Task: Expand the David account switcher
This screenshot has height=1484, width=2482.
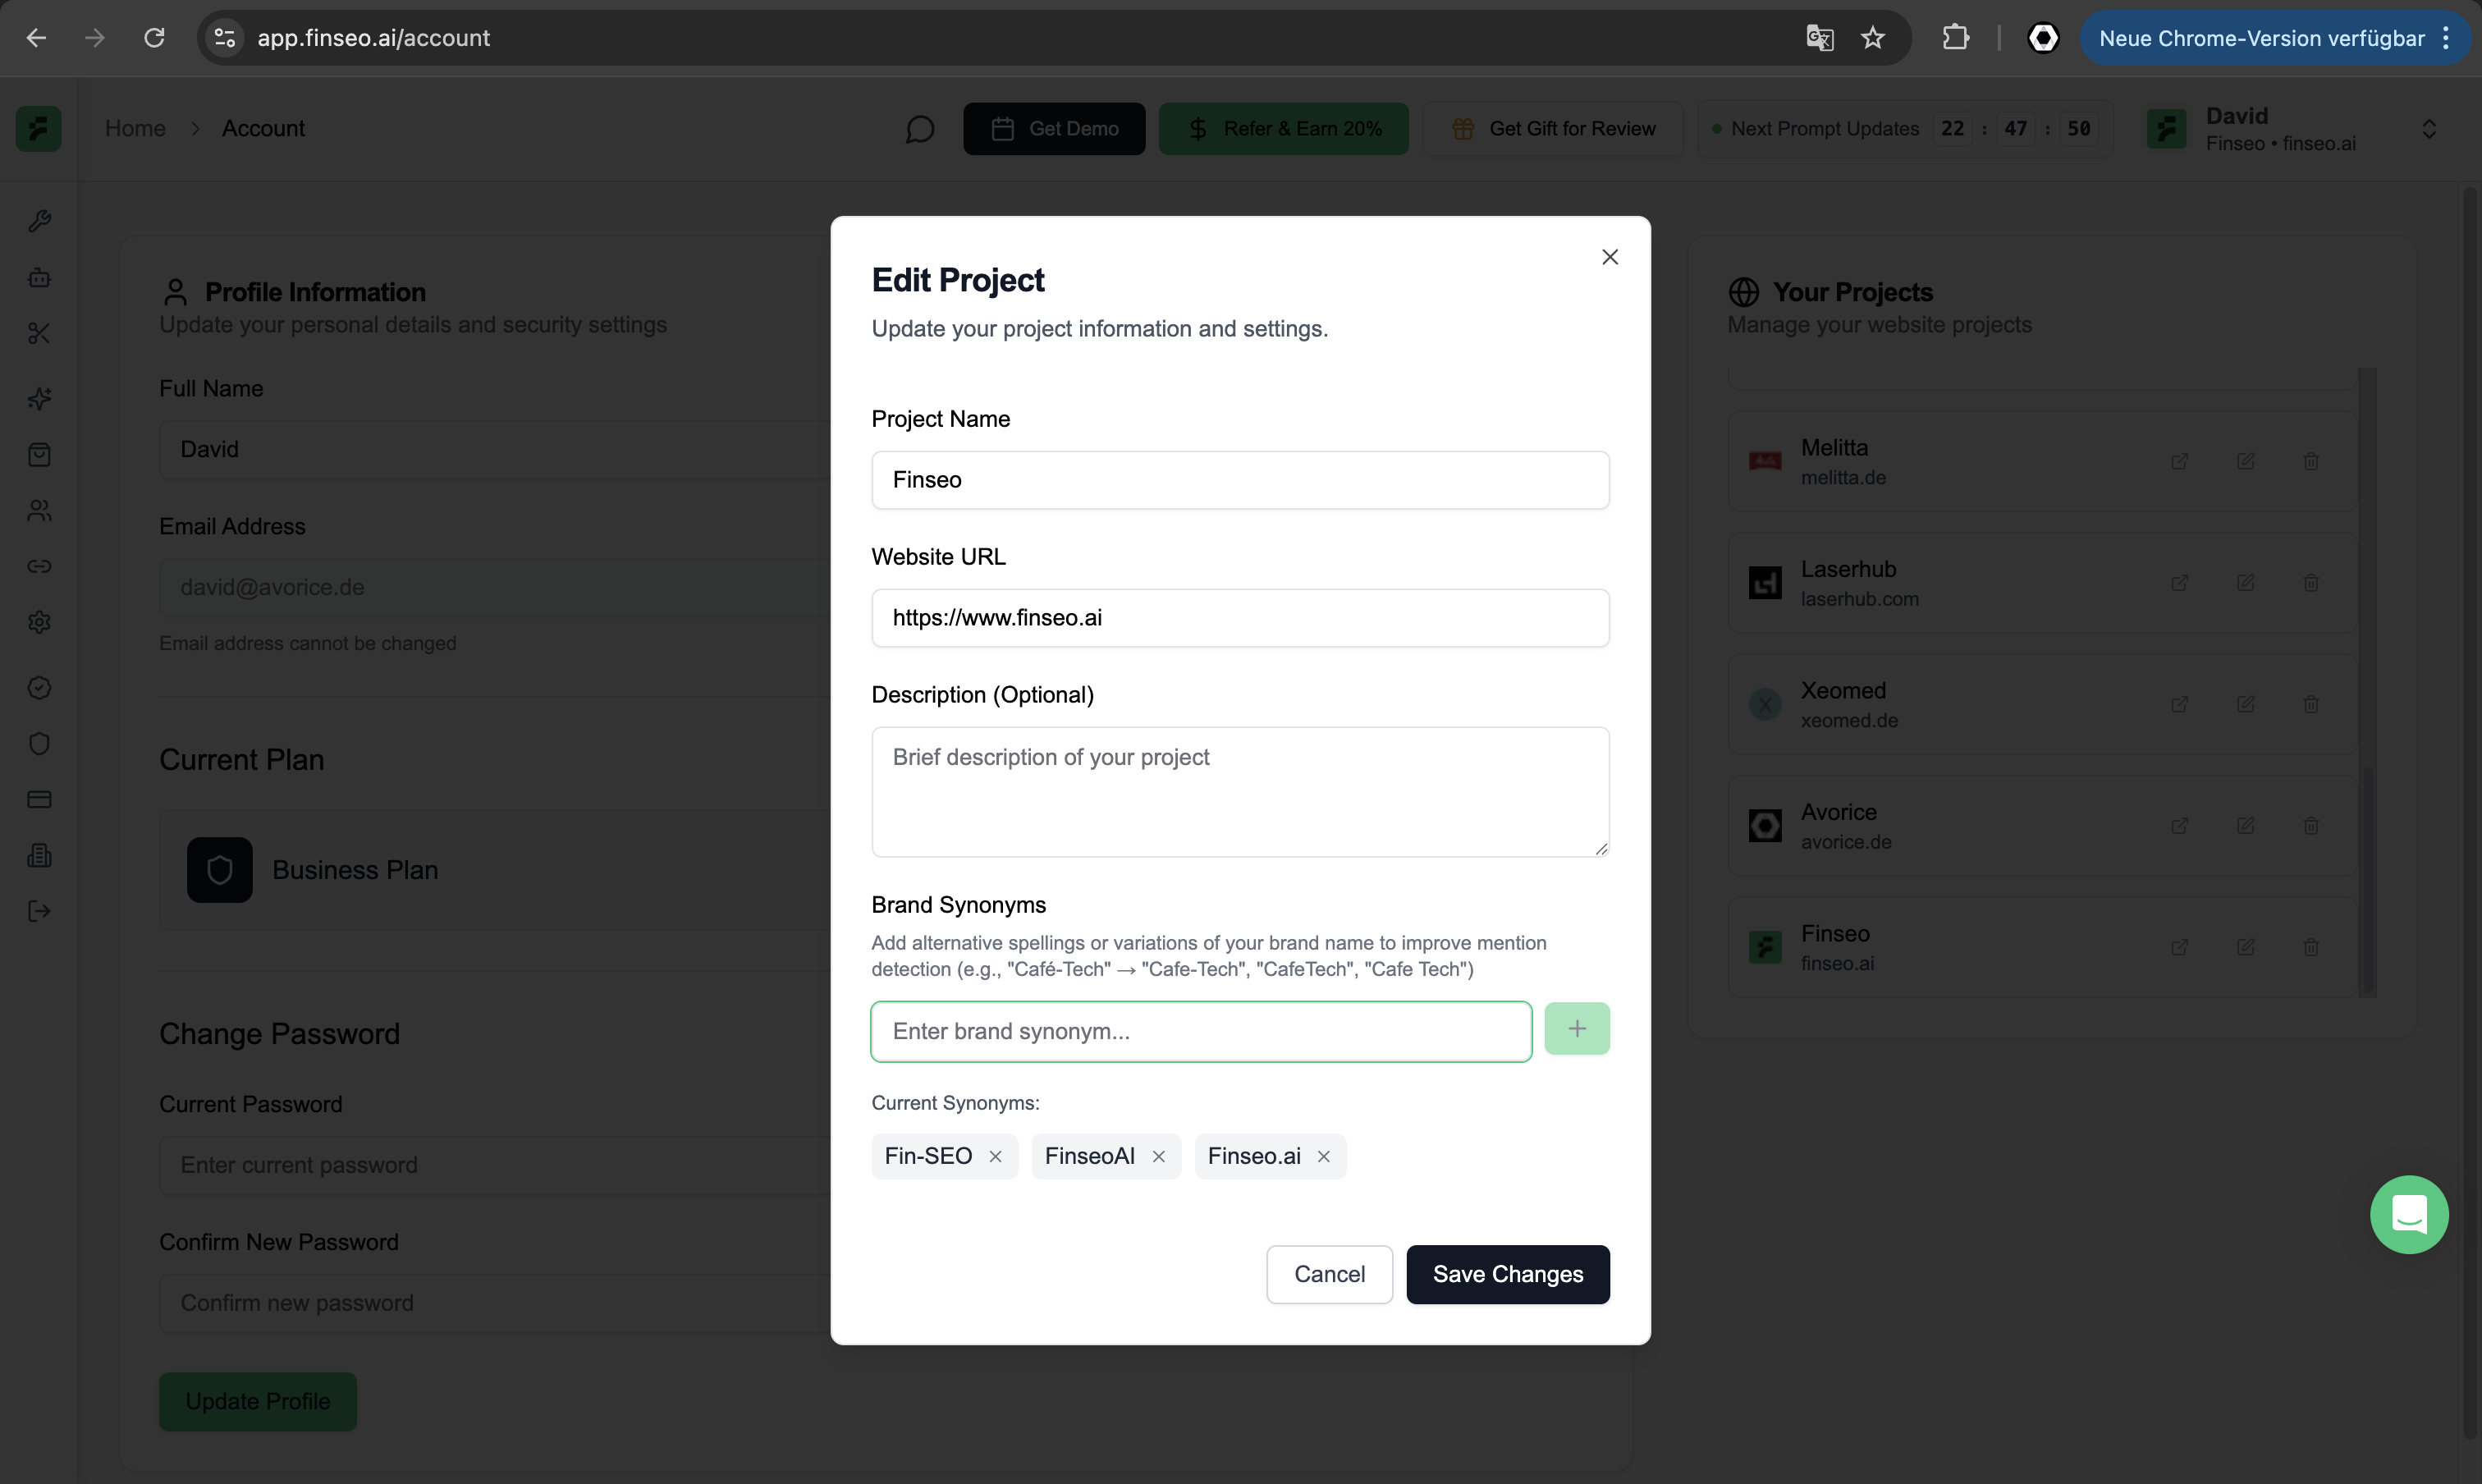Action: 2428,129
